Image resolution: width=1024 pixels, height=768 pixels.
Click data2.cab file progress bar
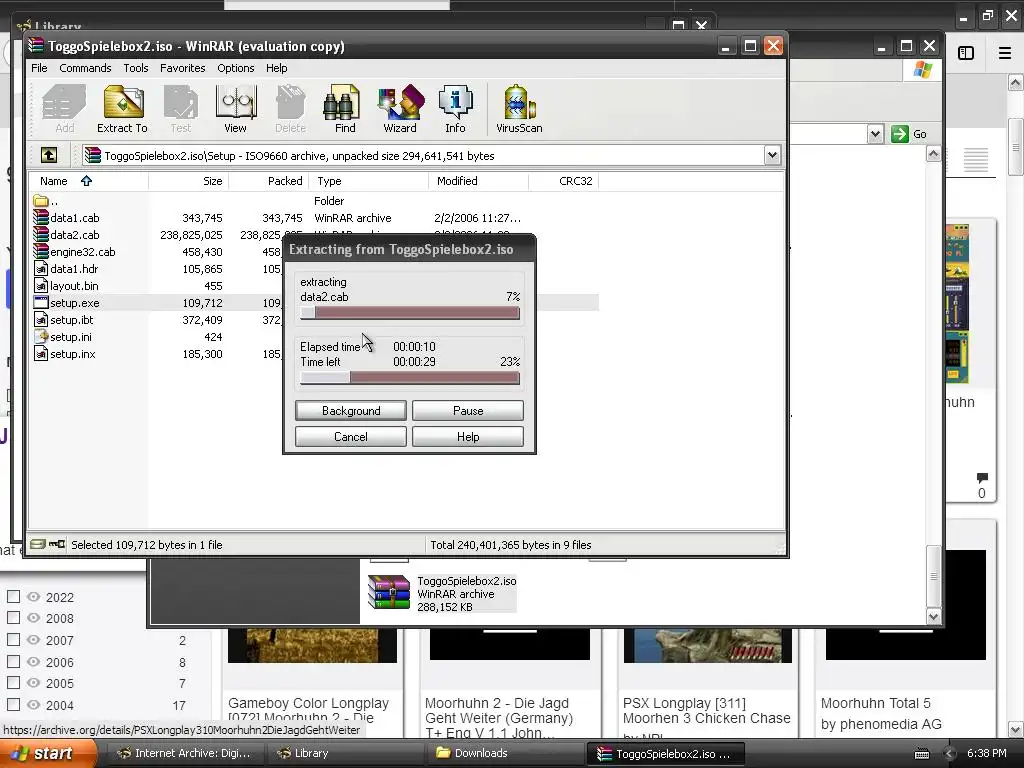[x=409, y=313]
